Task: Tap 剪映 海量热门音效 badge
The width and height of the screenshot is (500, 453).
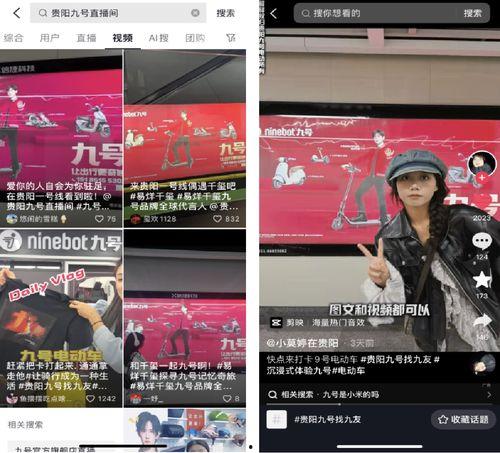Action: point(318,322)
